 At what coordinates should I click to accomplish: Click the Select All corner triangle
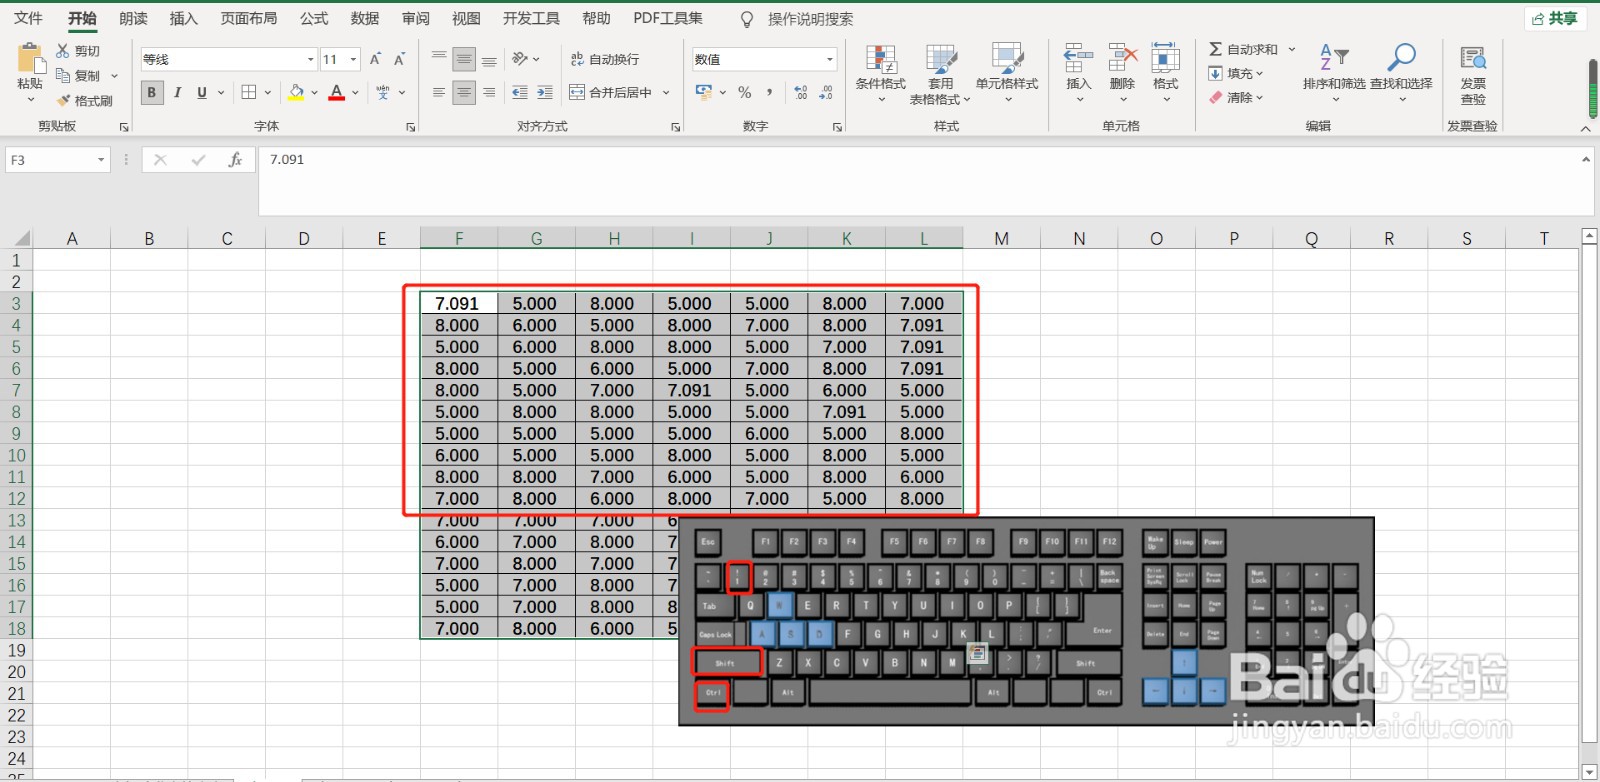[20, 239]
